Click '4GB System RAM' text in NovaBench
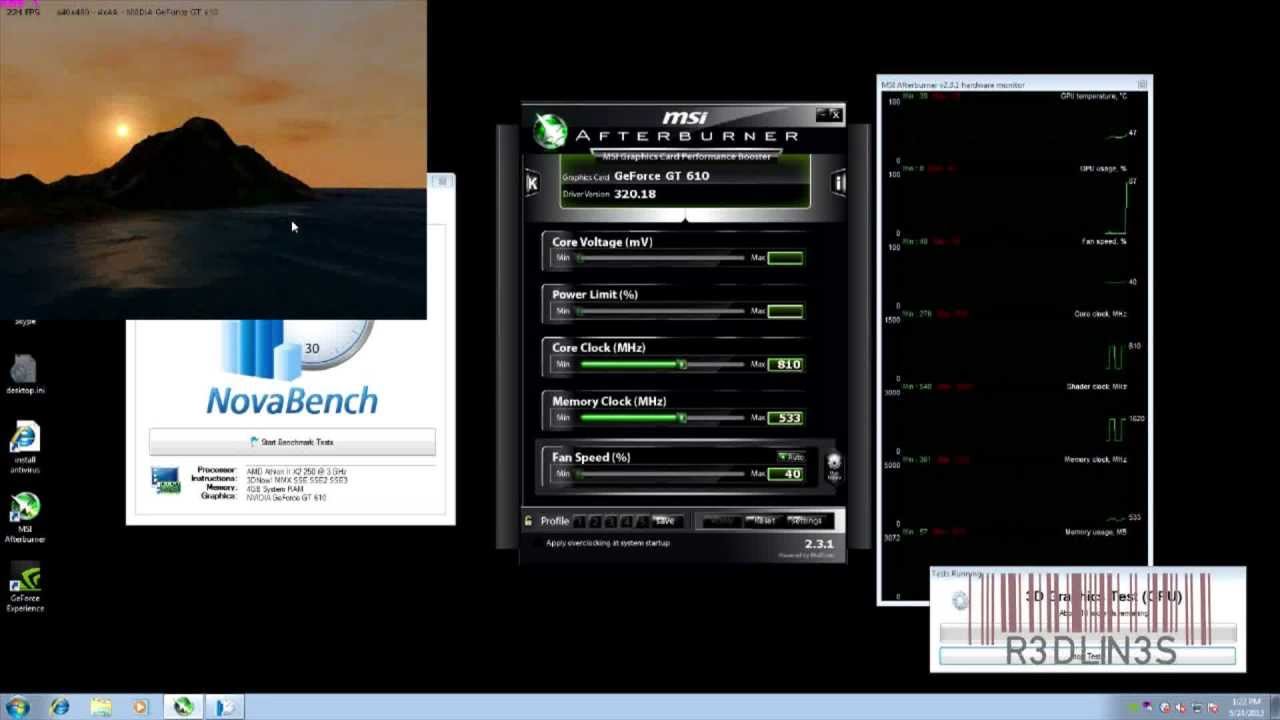This screenshot has width=1280, height=720. 275,488
